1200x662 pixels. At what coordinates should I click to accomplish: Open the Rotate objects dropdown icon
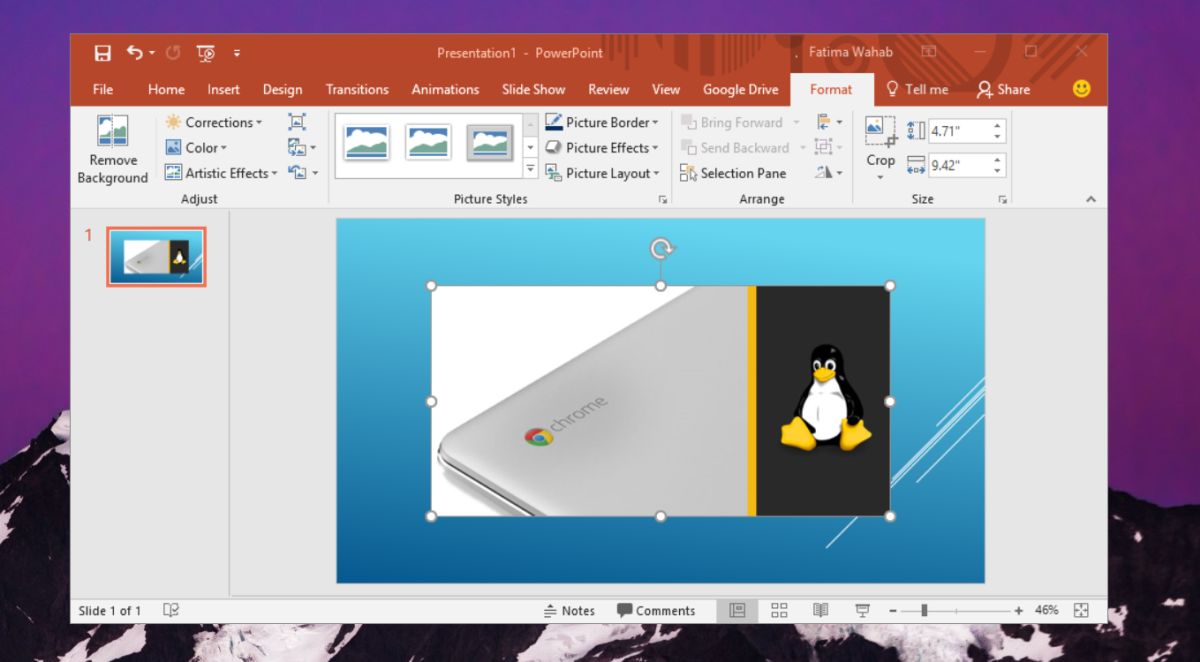click(x=829, y=173)
